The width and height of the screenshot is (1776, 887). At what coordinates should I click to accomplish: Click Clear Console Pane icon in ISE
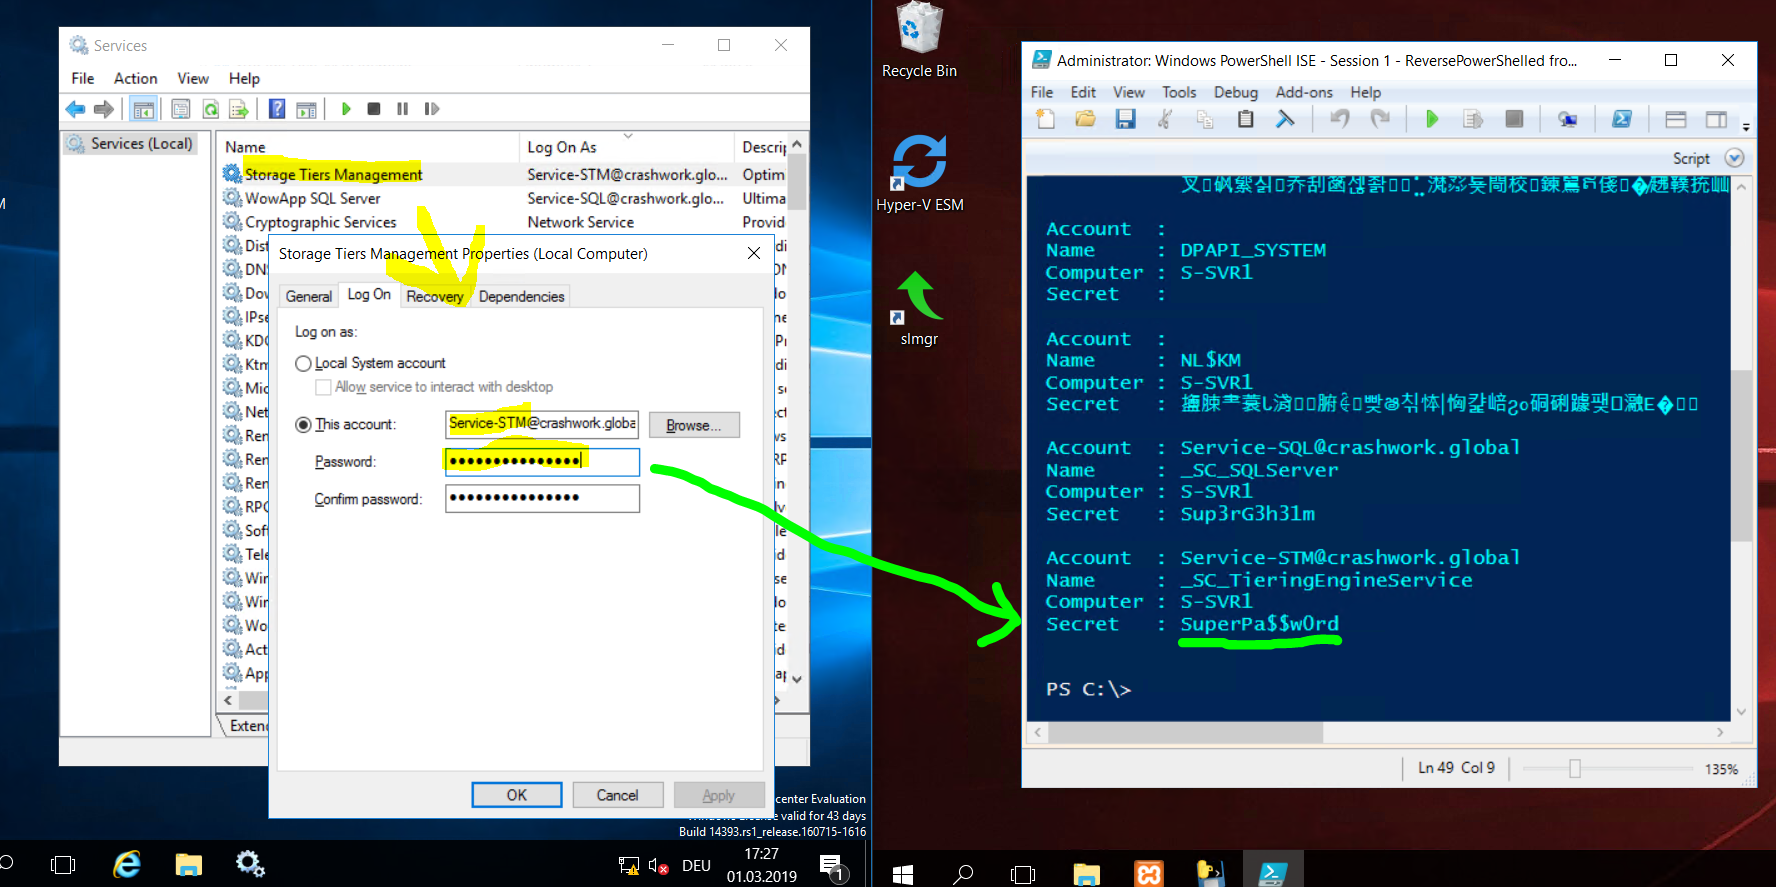[x=1285, y=119]
